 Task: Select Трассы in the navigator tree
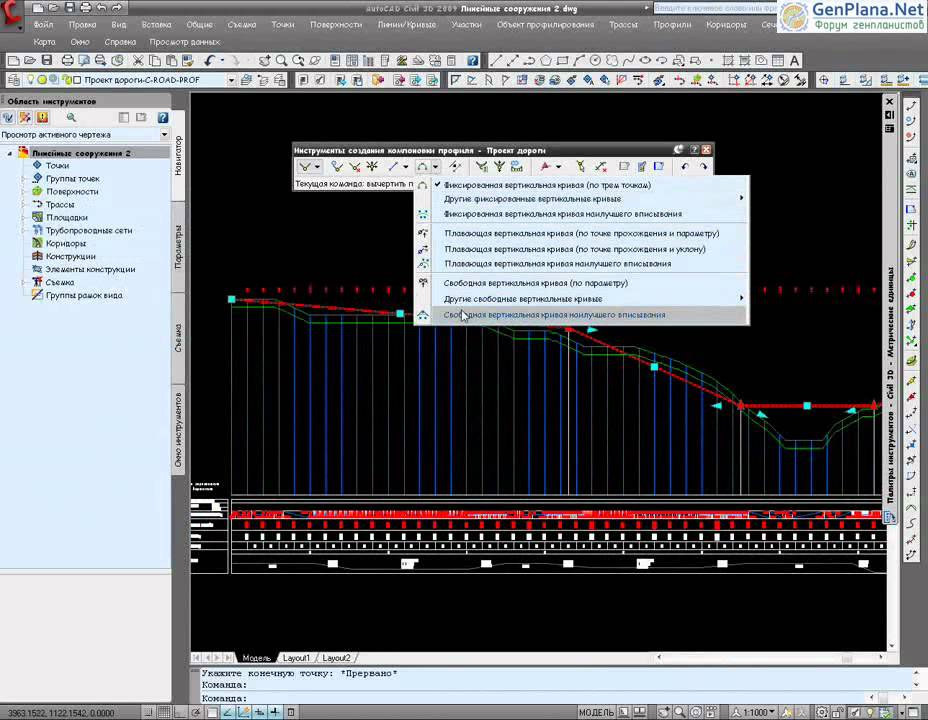pyautogui.click(x=60, y=204)
